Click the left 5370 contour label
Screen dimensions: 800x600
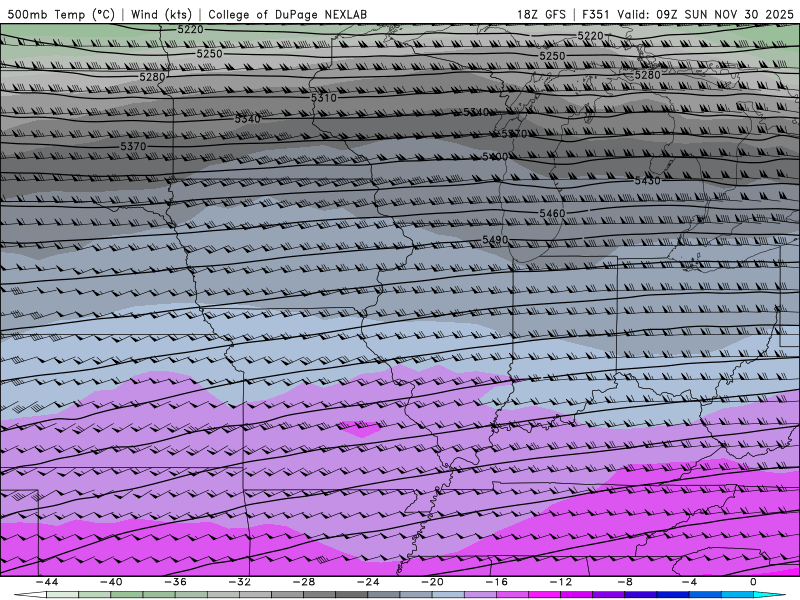click(133, 146)
